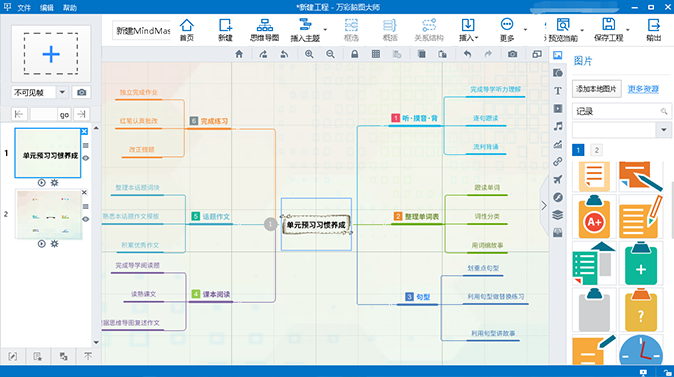
Task: Click the undo arrow icon
Action: 467,54
